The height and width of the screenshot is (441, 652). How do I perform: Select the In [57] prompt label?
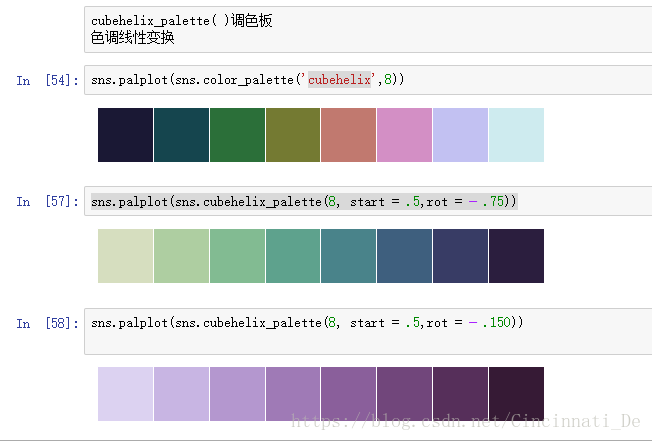(x=47, y=202)
